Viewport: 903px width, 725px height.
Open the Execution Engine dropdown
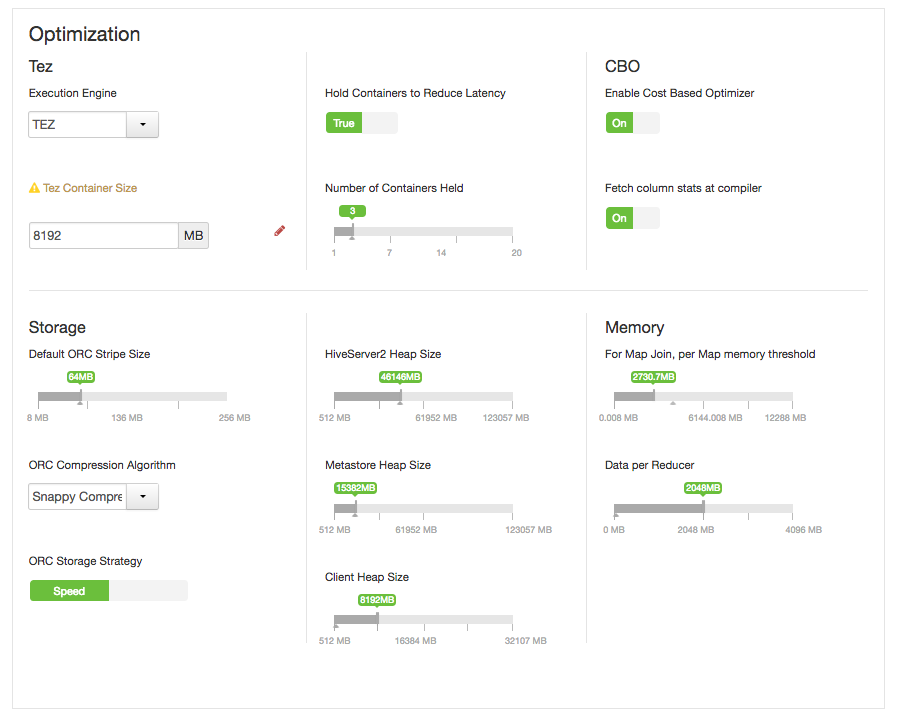pyautogui.click(x=142, y=125)
